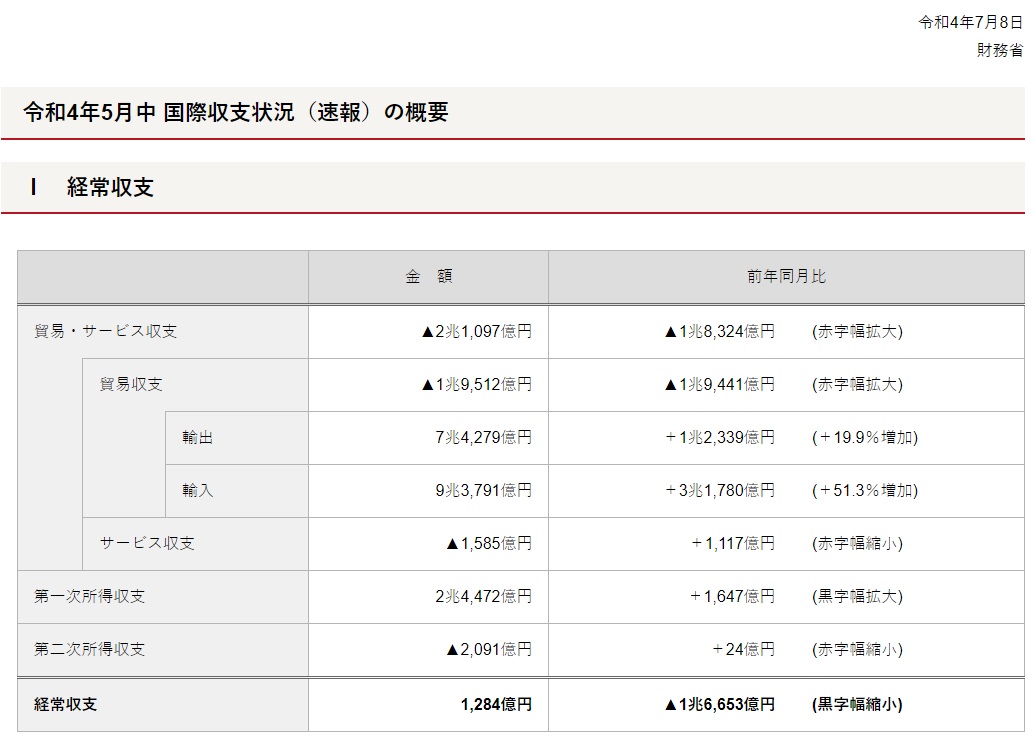Select the 輸出 row label
1034x746 pixels.
click(x=197, y=437)
